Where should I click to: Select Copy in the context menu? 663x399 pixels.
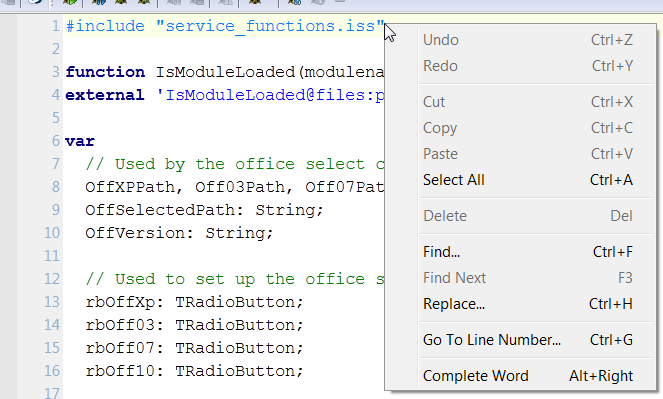[528, 128]
